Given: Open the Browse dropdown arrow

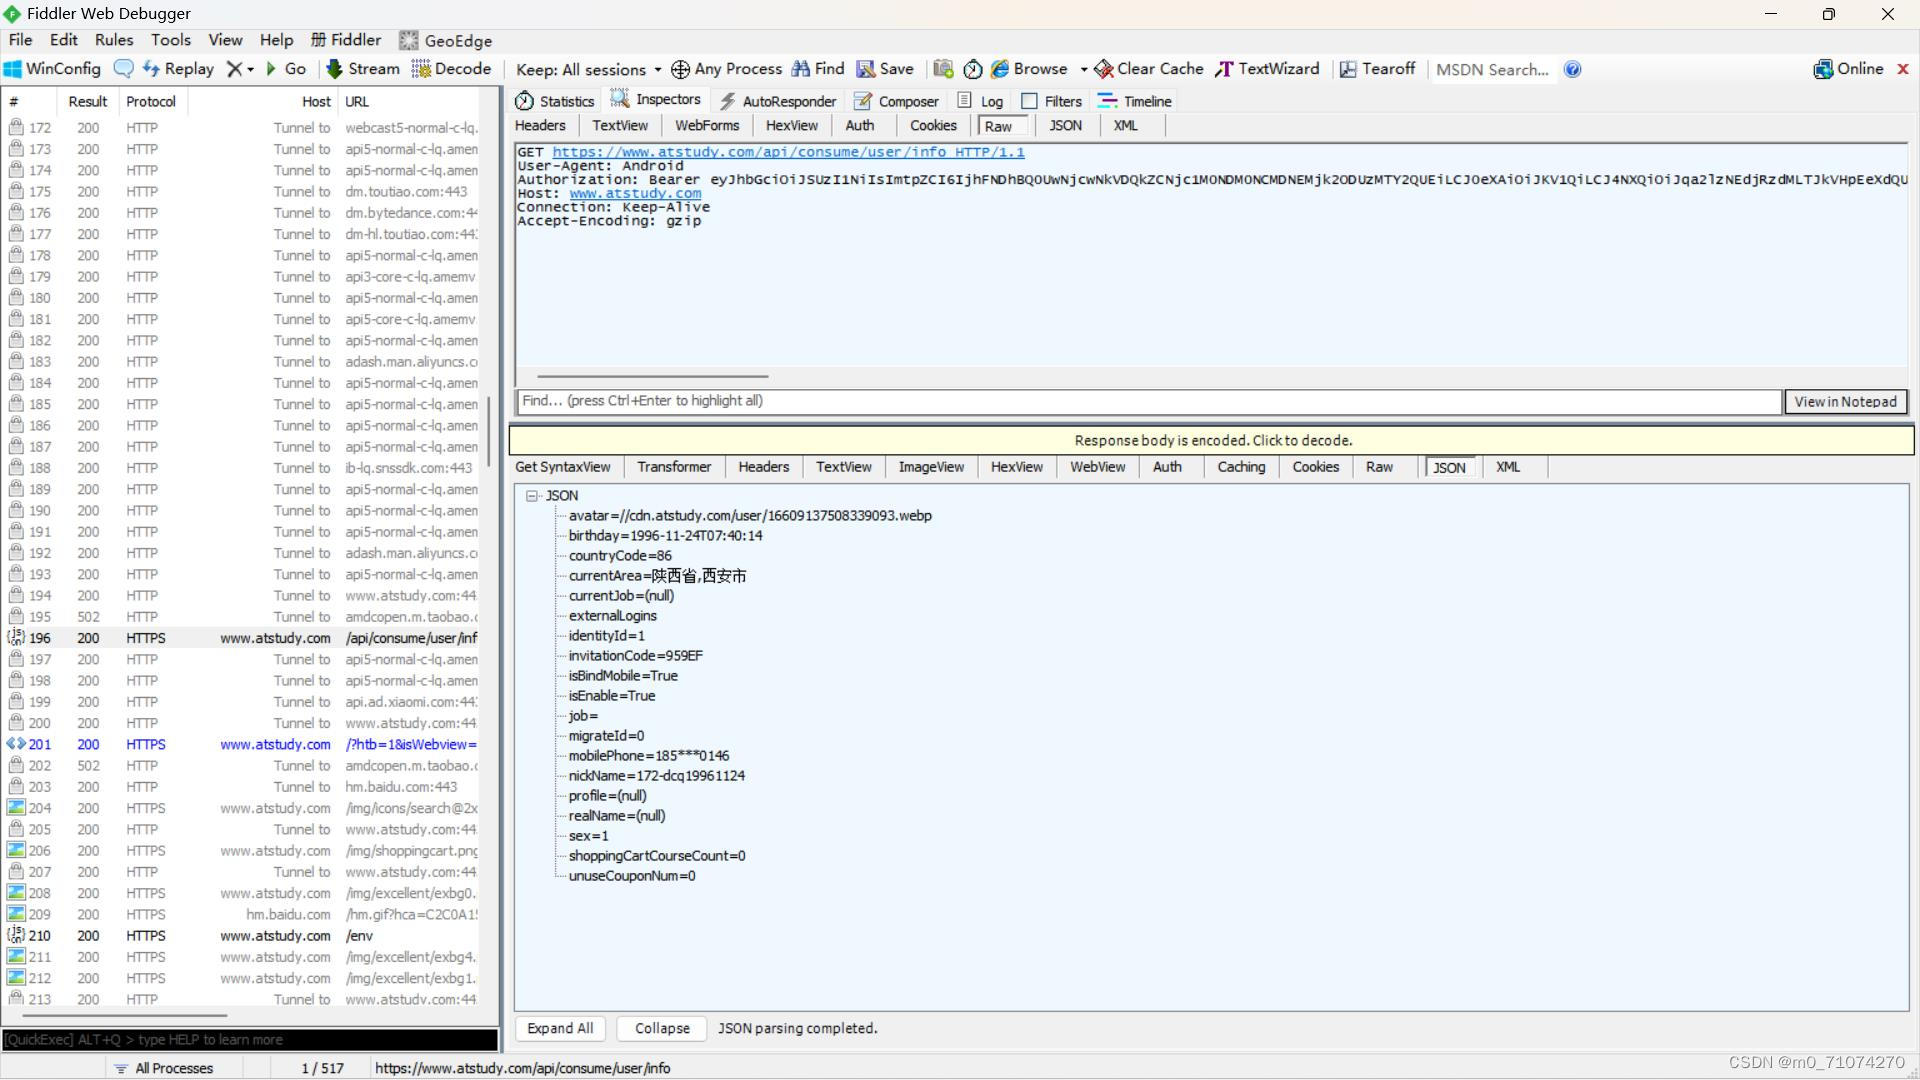Looking at the screenshot, I should [1083, 69].
